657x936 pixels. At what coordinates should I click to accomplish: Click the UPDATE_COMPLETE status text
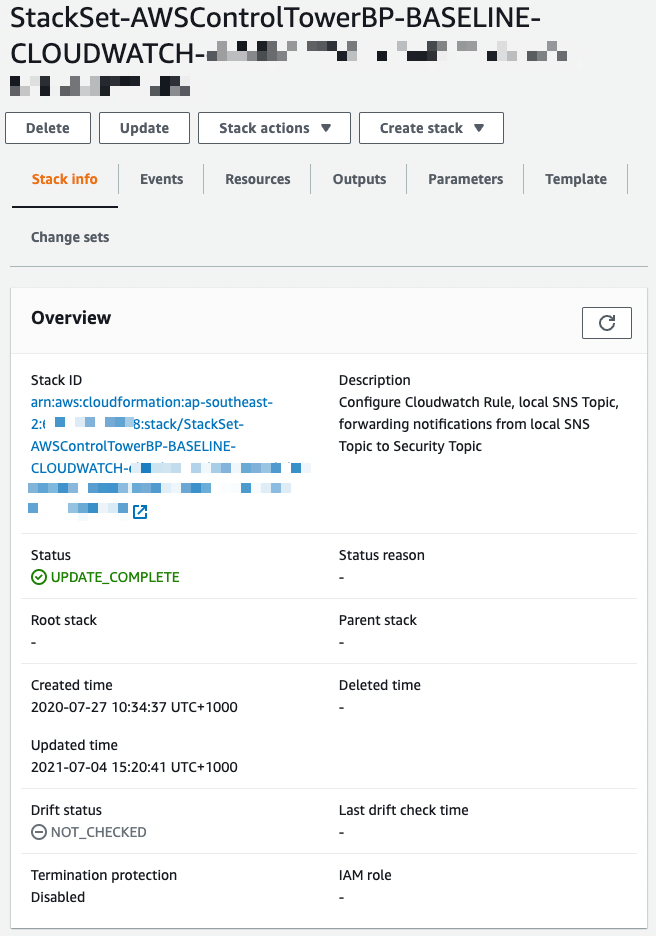pyautogui.click(x=115, y=577)
